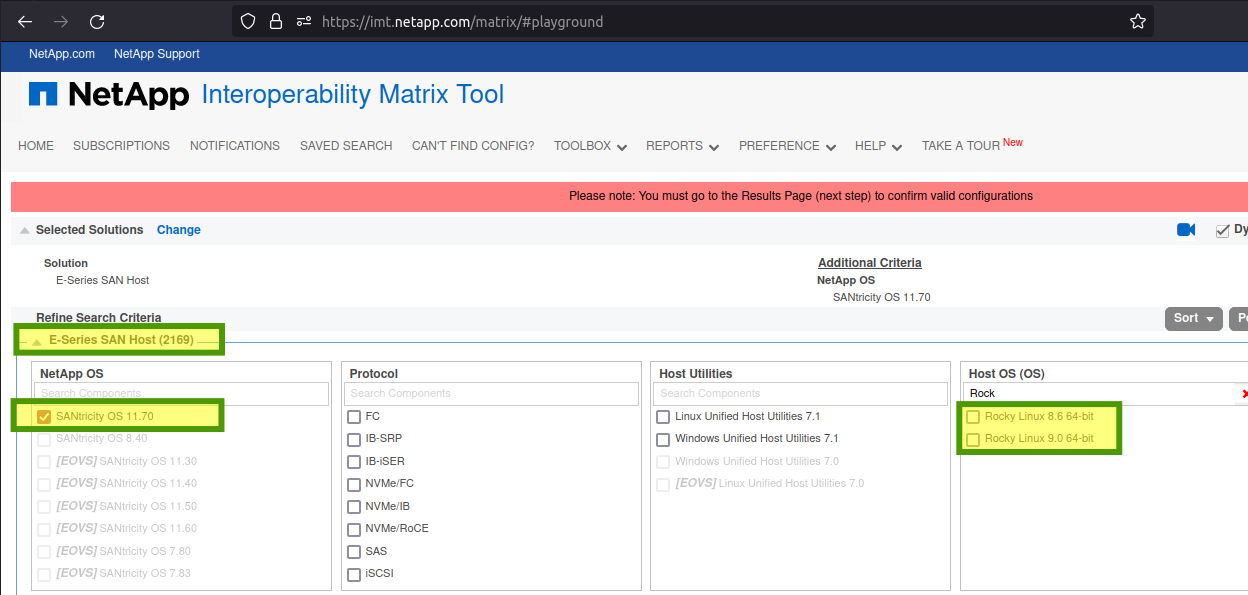Open the NetApp Support link
Viewport: 1248px width, 595px height.
click(157, 54)
